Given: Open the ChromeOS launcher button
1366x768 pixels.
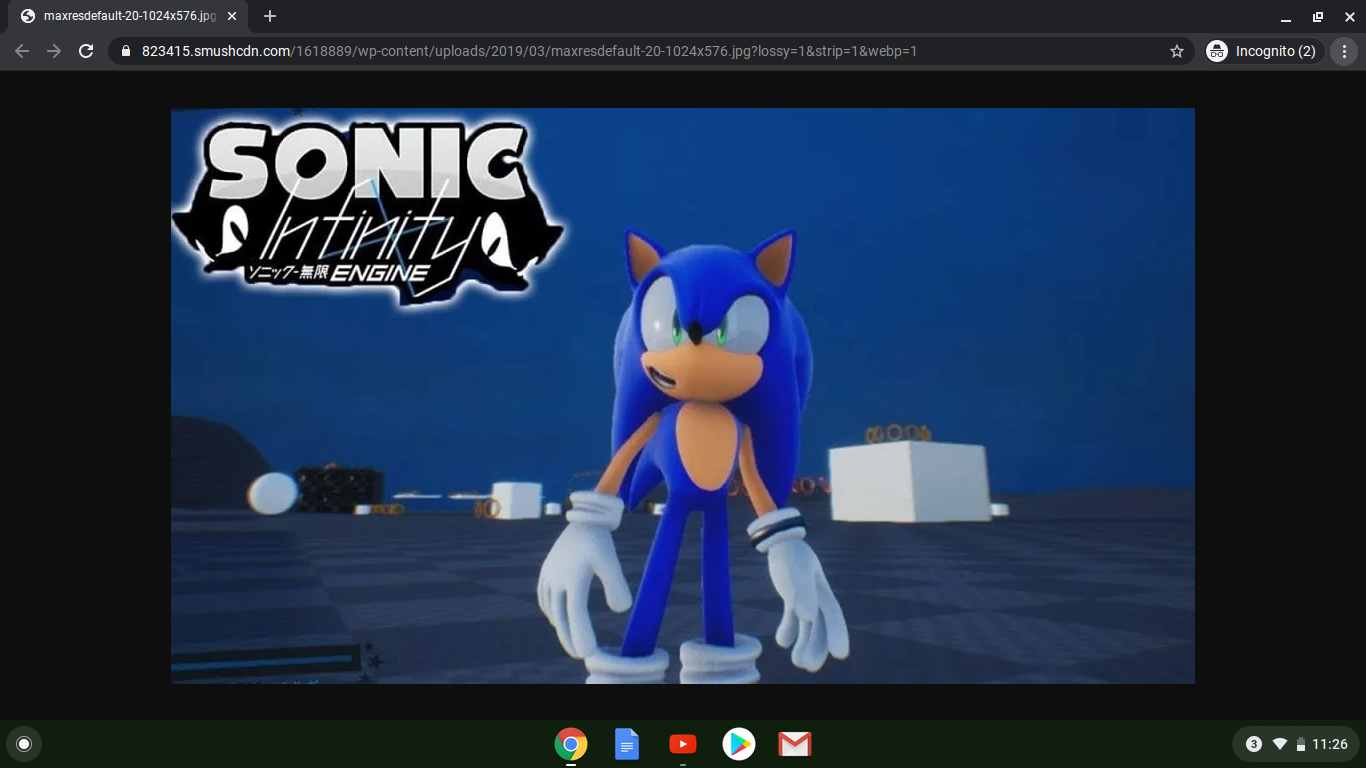Looking at the screenshot, I should pyautogui.click(x=24, y=744).
